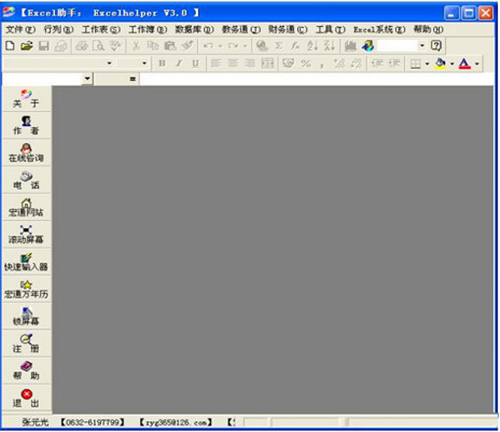
Task: Apply yellow fill color bucket
Action: (440, 63)
